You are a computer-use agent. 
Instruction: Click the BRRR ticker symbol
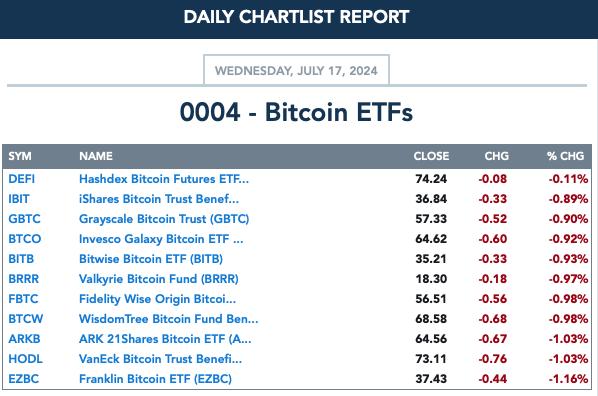click(x=23, y=279)
